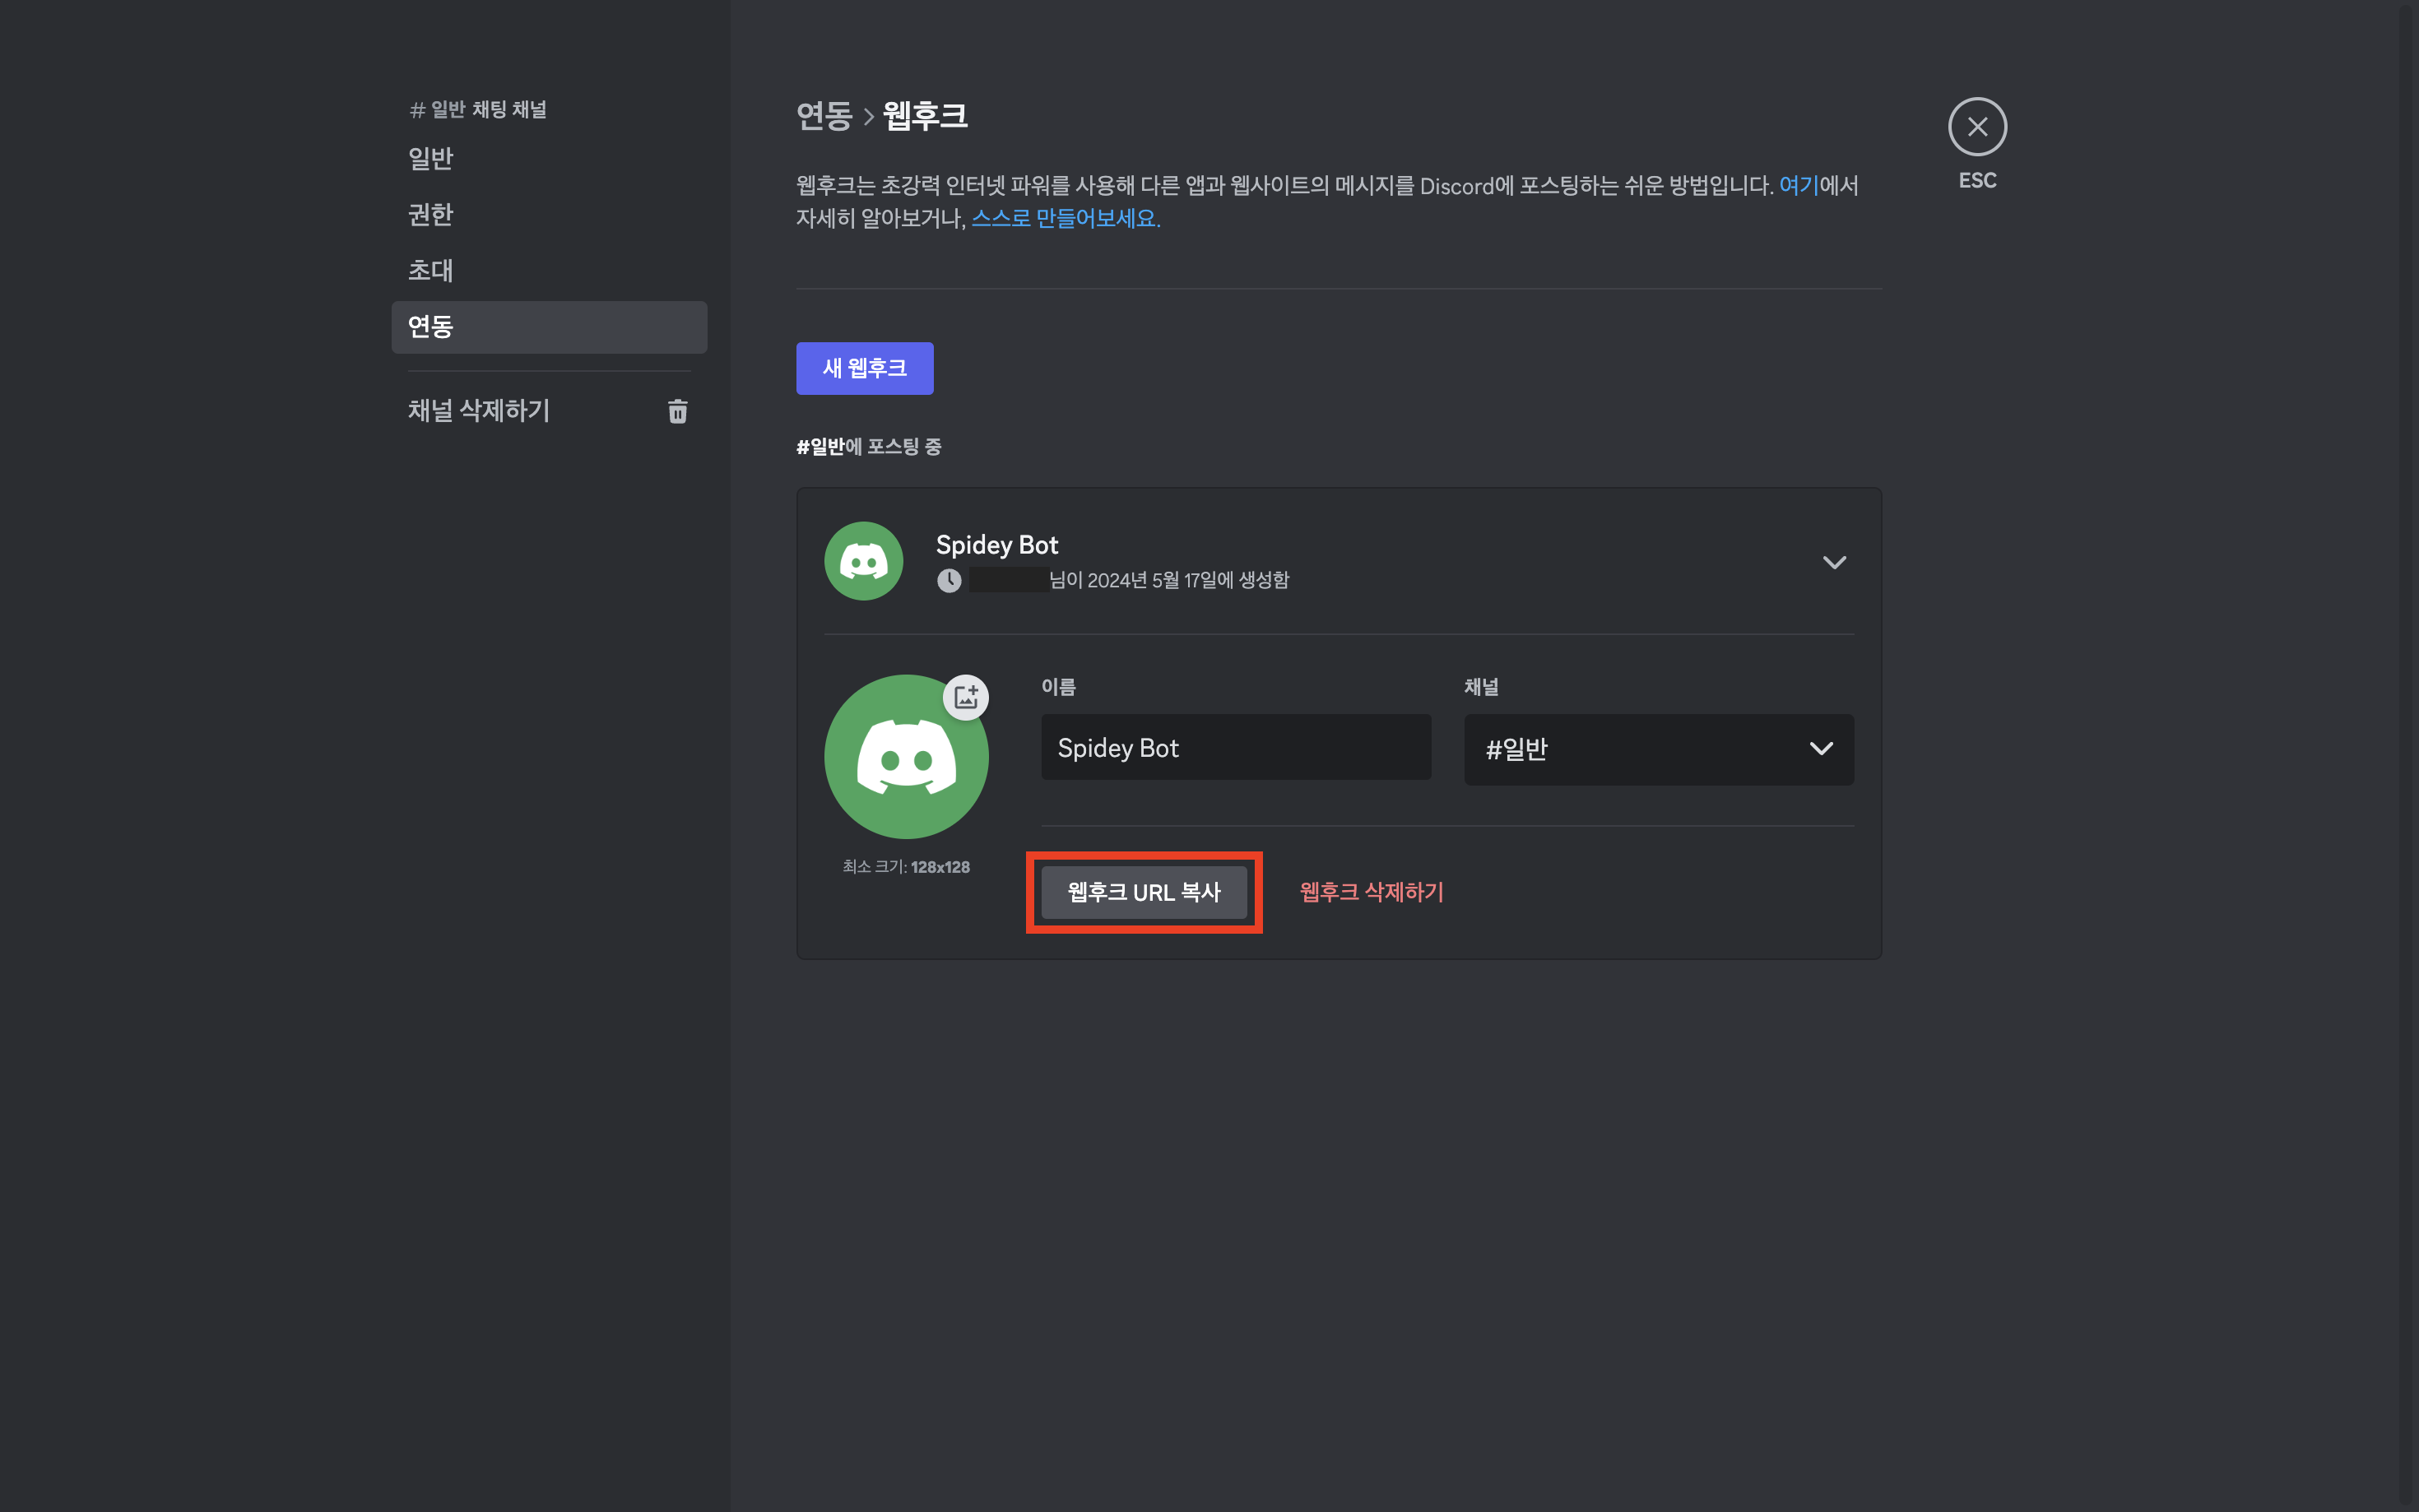
Task: Click 웹후크 URL 복사 to copy the URL
Action: 1144,892
